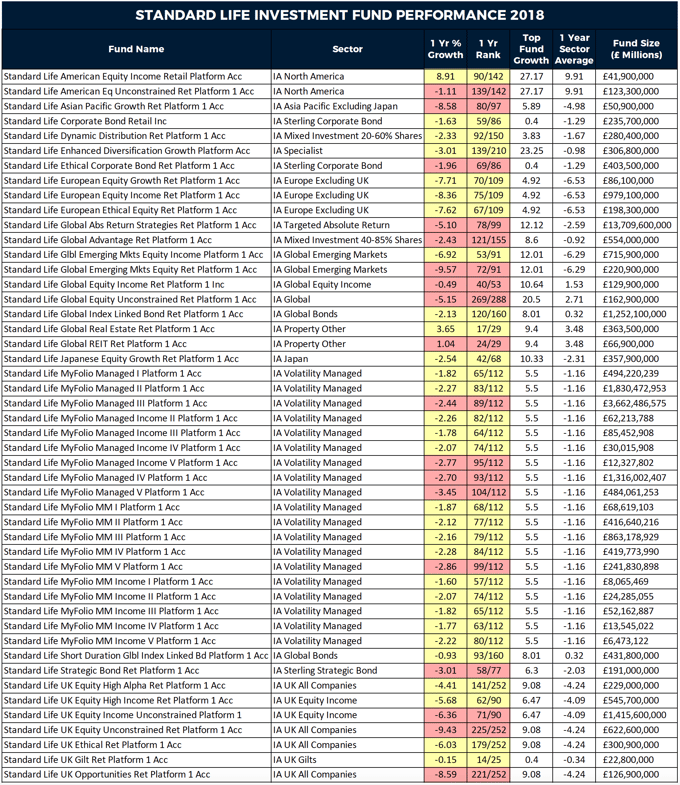Select the table title Standard Life Investment Fund Performance 2018
Image resolution: width=680 pixels, height=785 pixels.
(x=339, y=15)
